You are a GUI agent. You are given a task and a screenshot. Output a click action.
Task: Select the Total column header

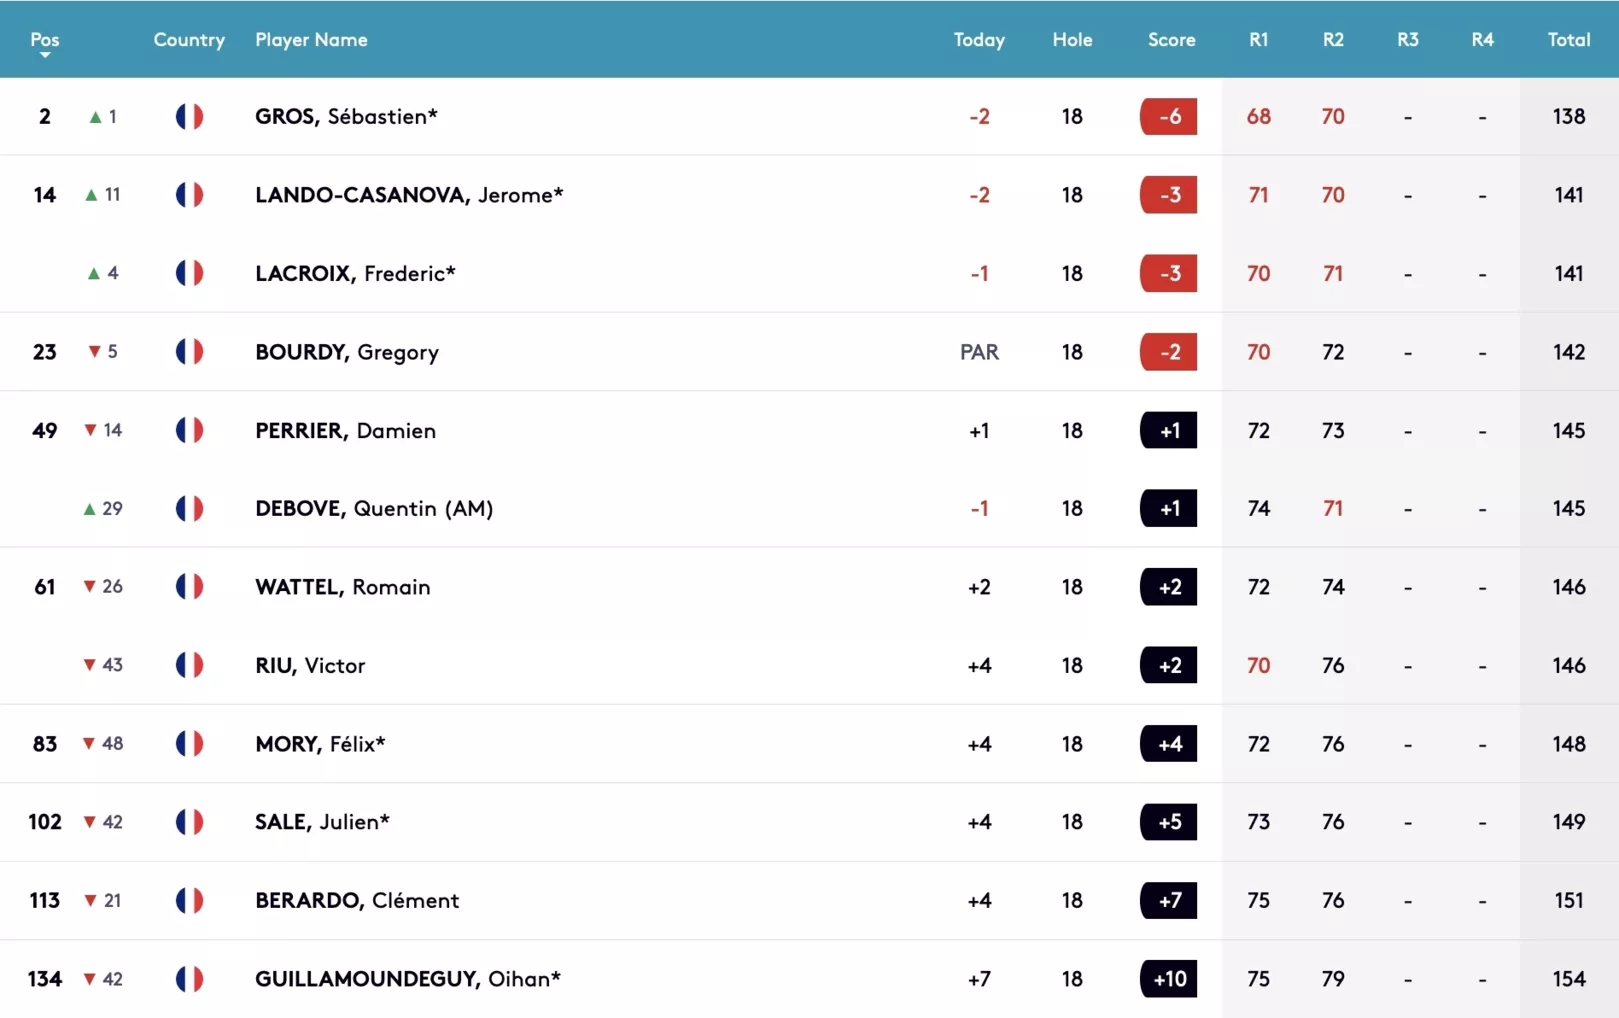tap(1568, 40)
